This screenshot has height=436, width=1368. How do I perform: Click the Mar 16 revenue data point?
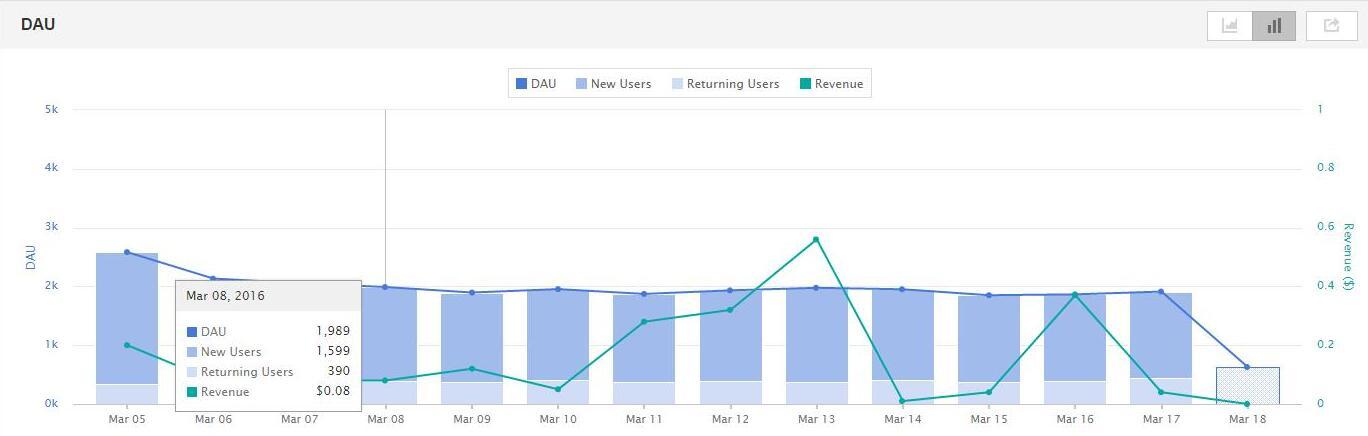click(1075, 295)
